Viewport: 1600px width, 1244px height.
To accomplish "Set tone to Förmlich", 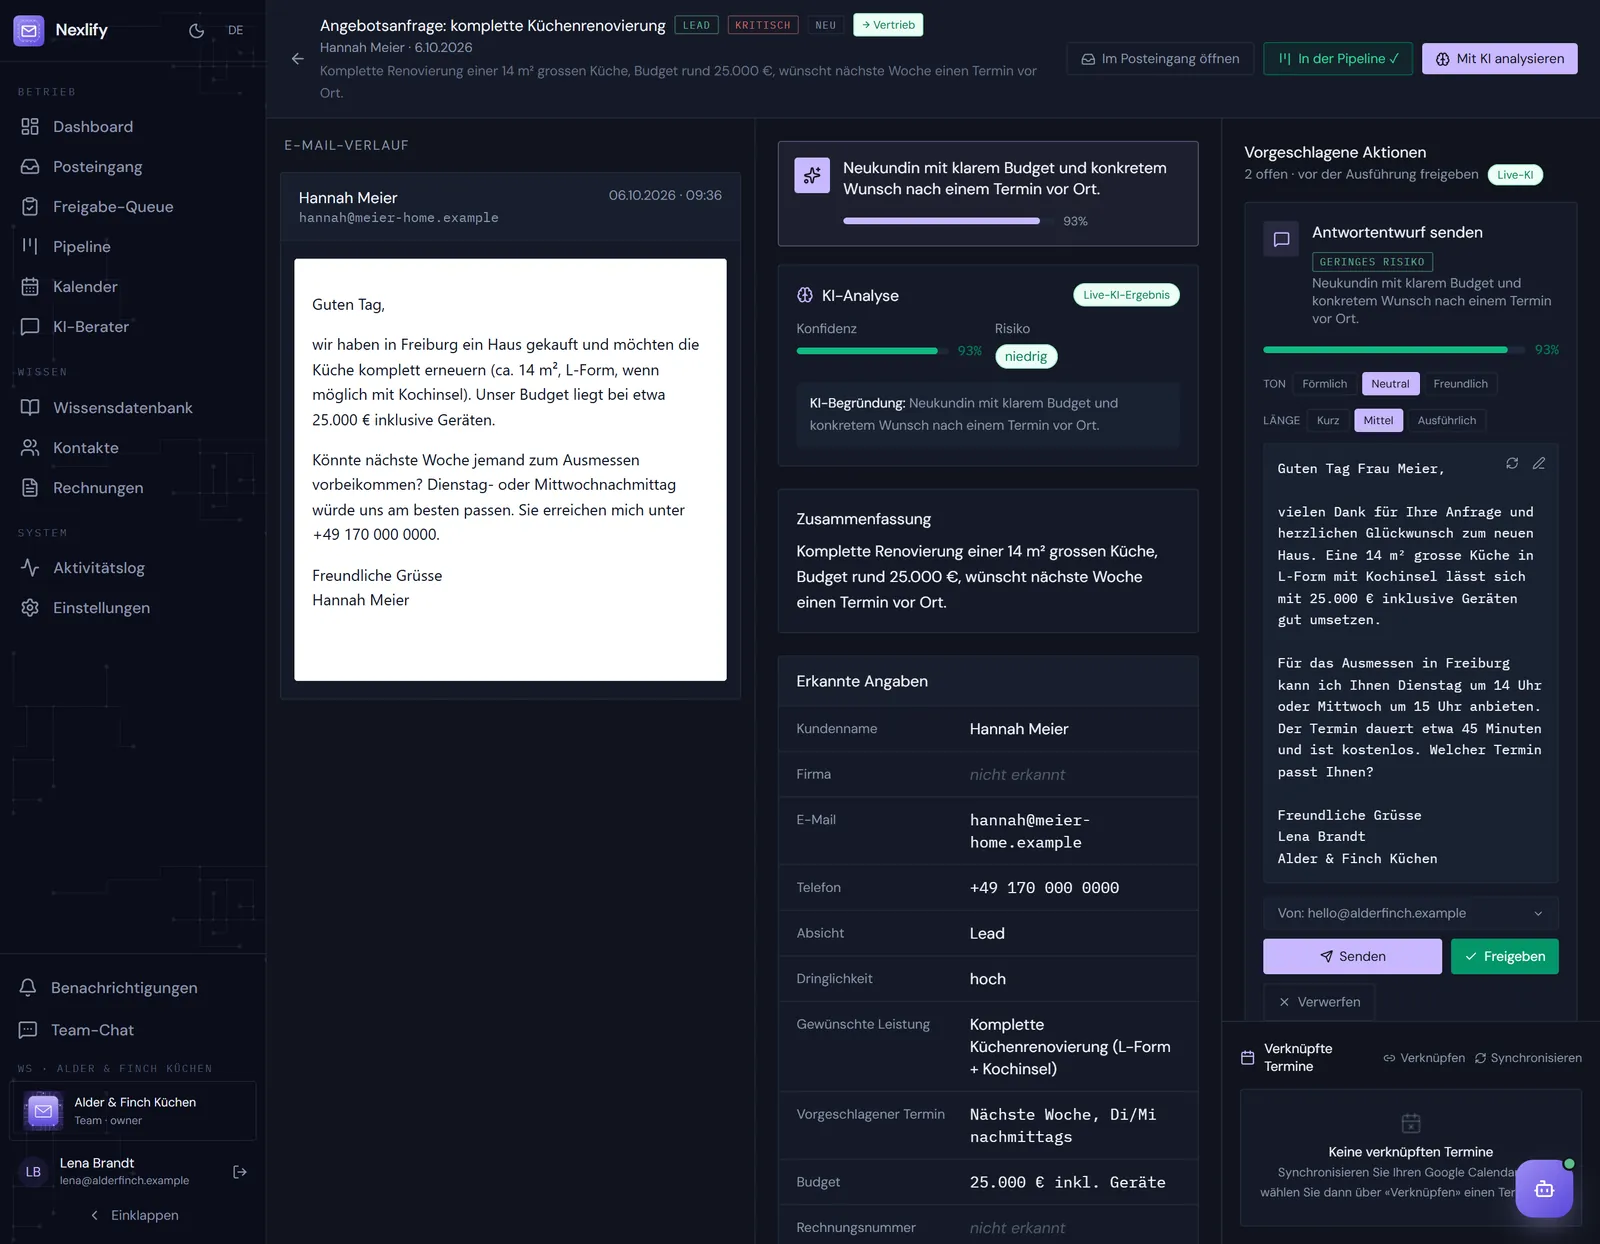I will tap(1325, 384).
